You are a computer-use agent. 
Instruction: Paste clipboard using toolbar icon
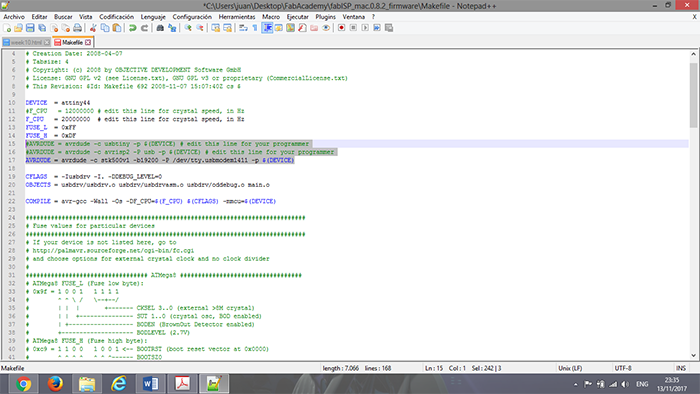[117, 28]
